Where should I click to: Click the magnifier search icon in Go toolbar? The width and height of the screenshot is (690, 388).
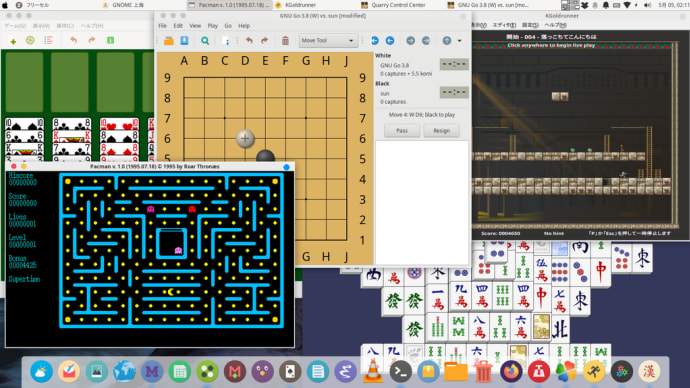pos(205,40)
